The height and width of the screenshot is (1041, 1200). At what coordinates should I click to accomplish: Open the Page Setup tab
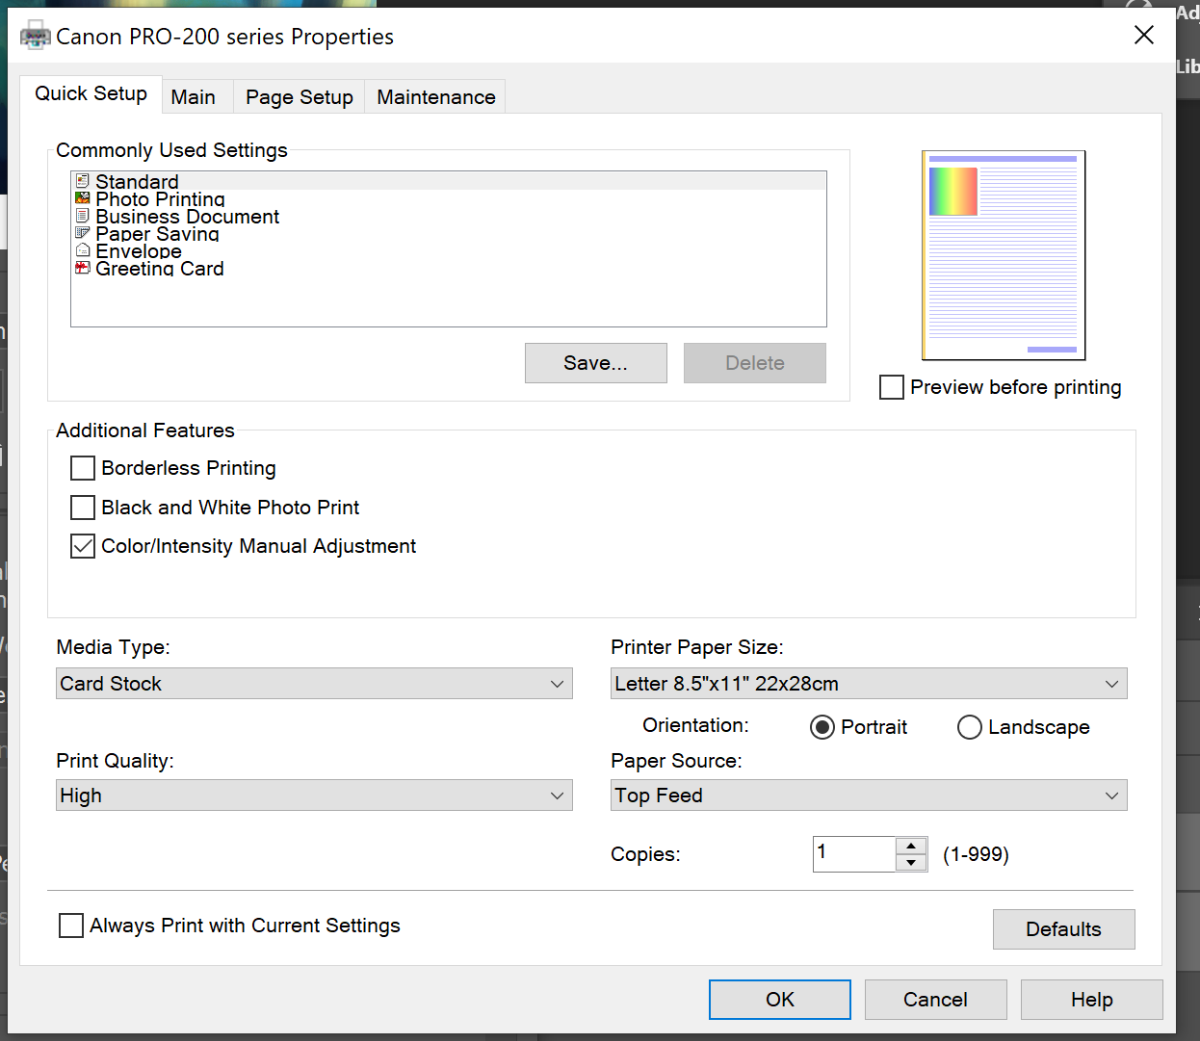[x=299, y=97]
